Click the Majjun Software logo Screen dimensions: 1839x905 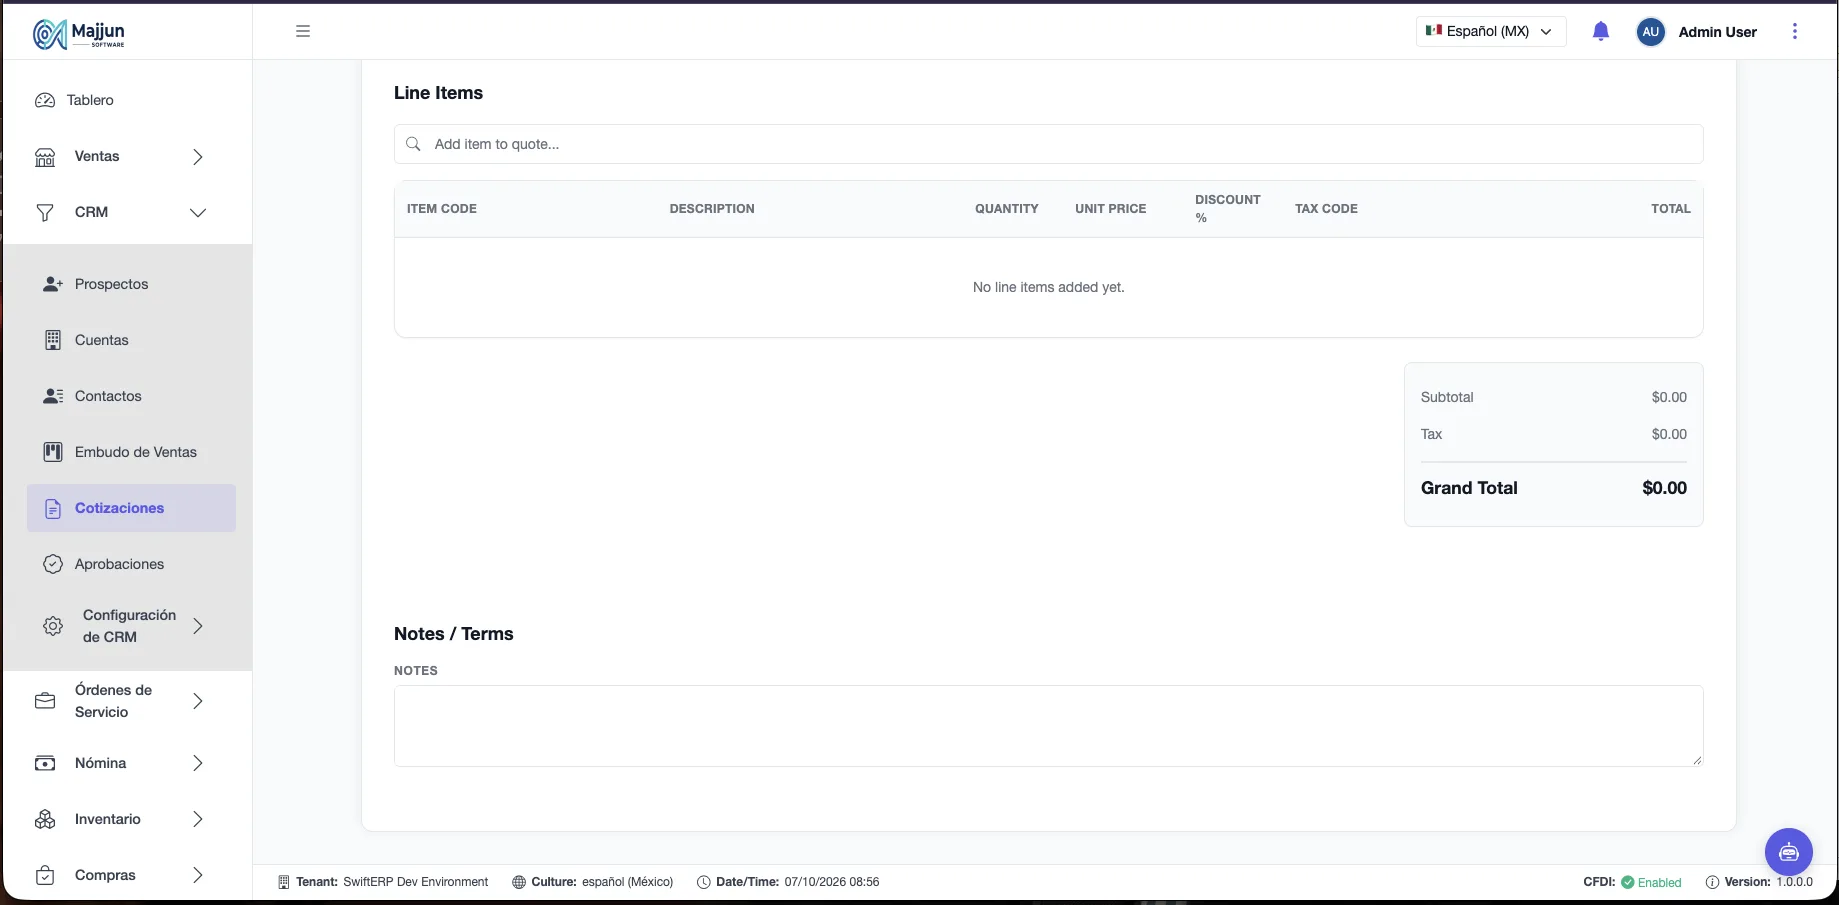[79, 33]
